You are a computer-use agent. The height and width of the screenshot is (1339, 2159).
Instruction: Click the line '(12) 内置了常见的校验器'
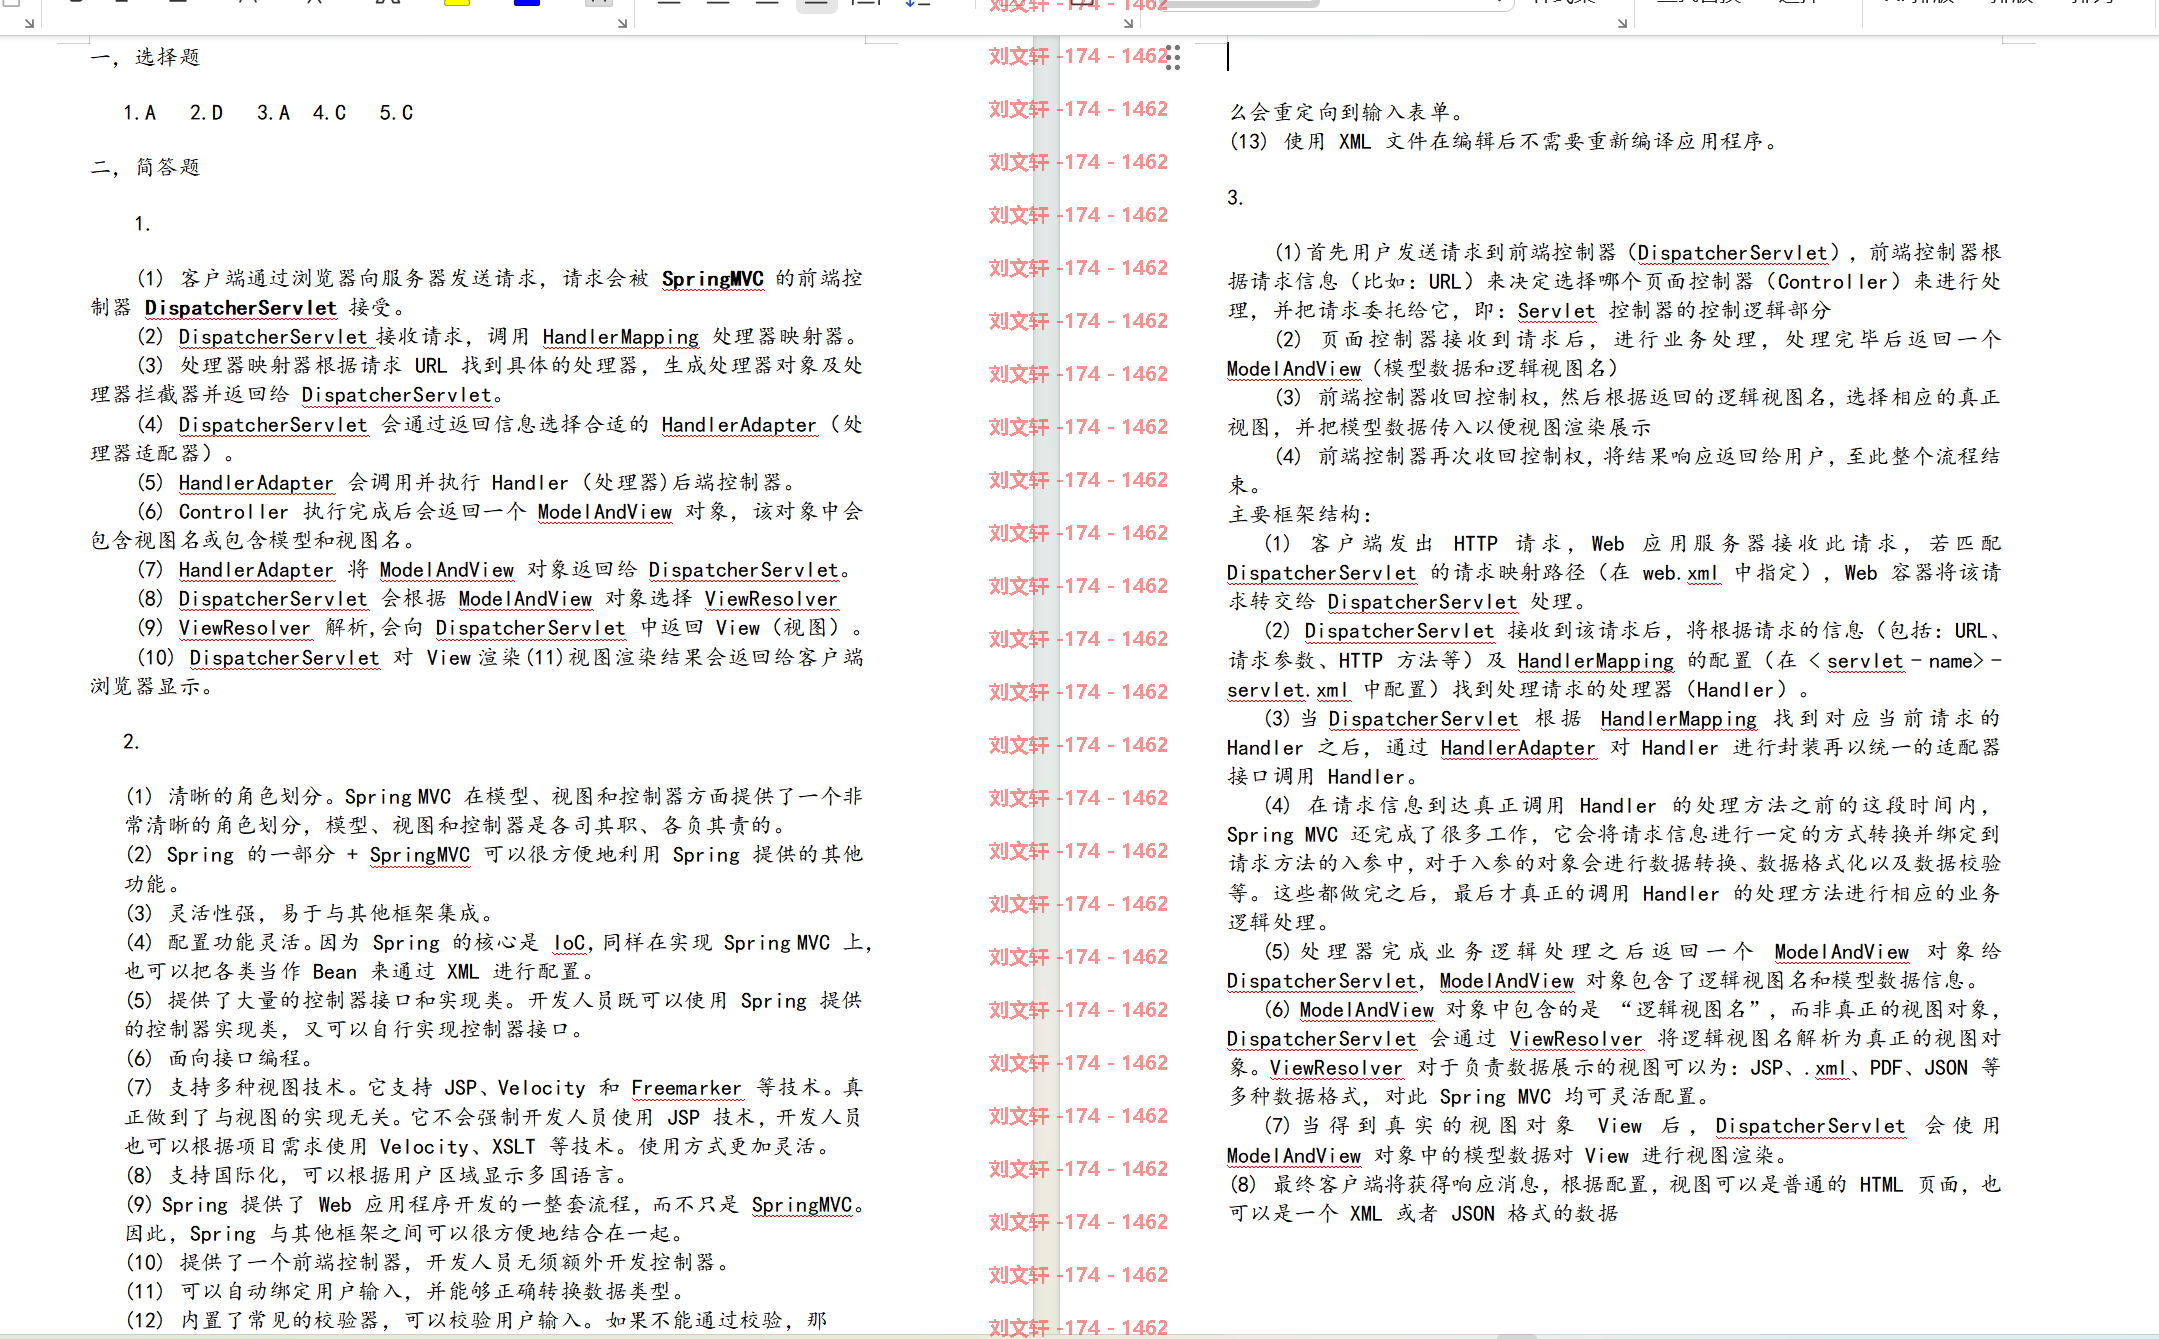pos(477,1321)
